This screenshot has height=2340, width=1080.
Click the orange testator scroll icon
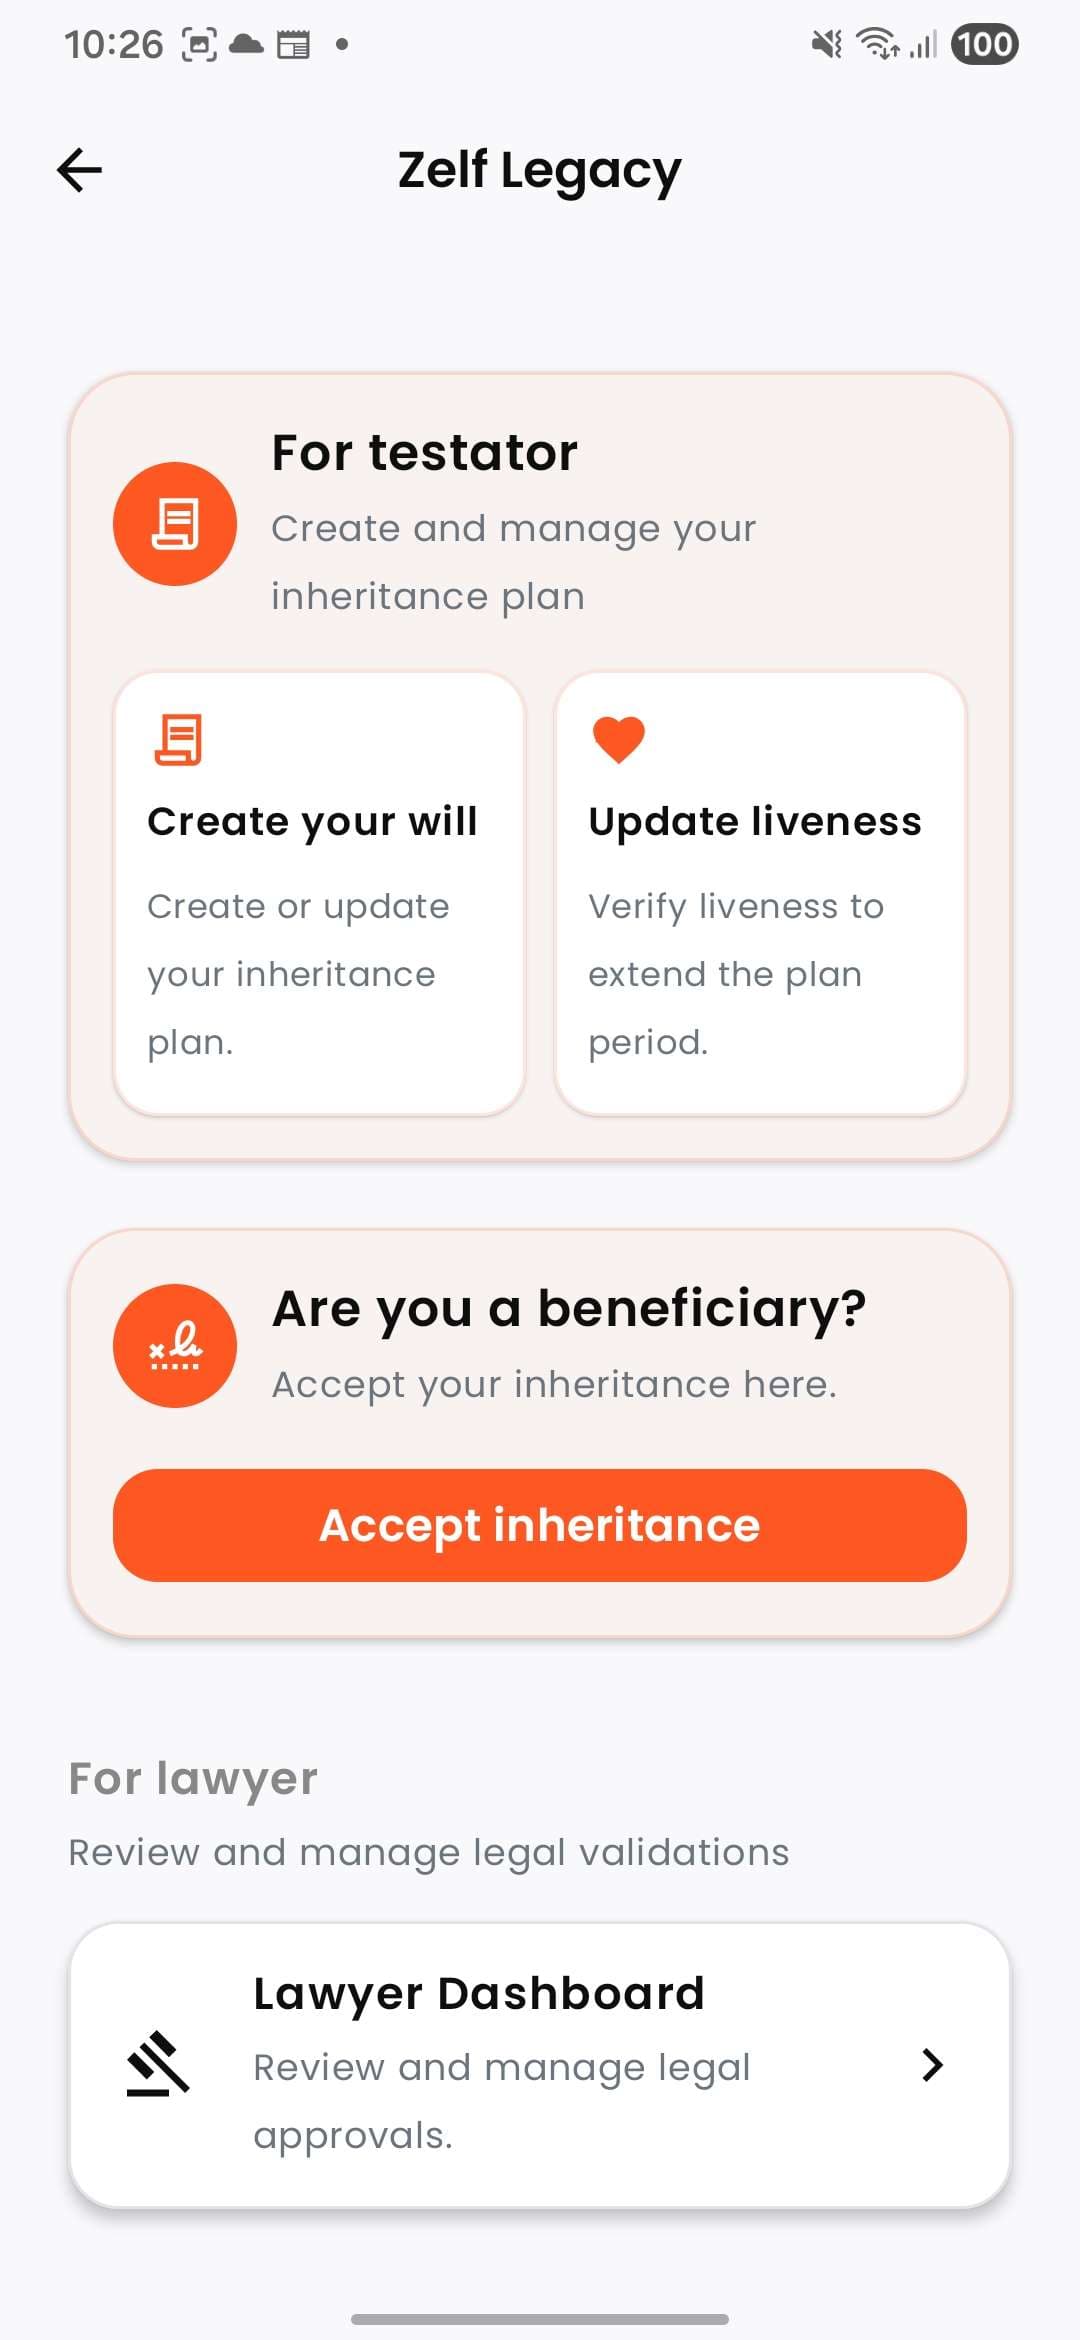175,524
